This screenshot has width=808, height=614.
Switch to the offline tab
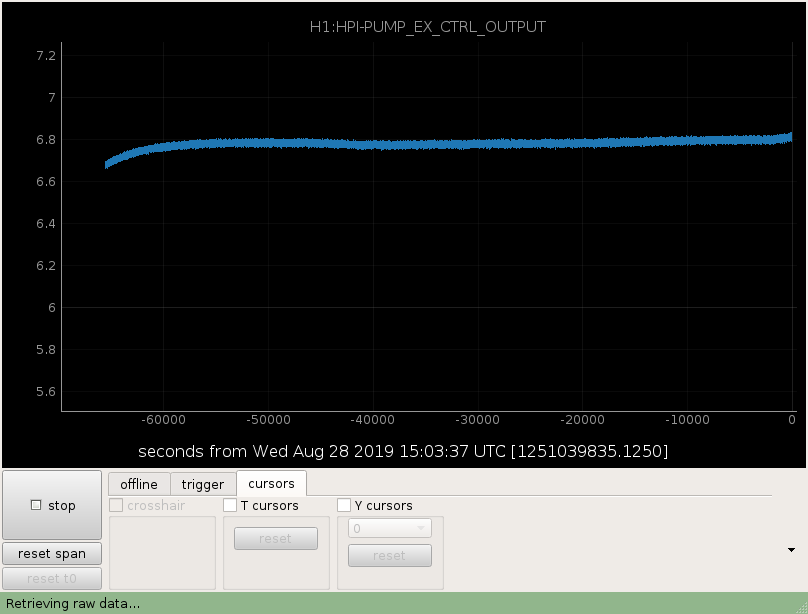139,484
